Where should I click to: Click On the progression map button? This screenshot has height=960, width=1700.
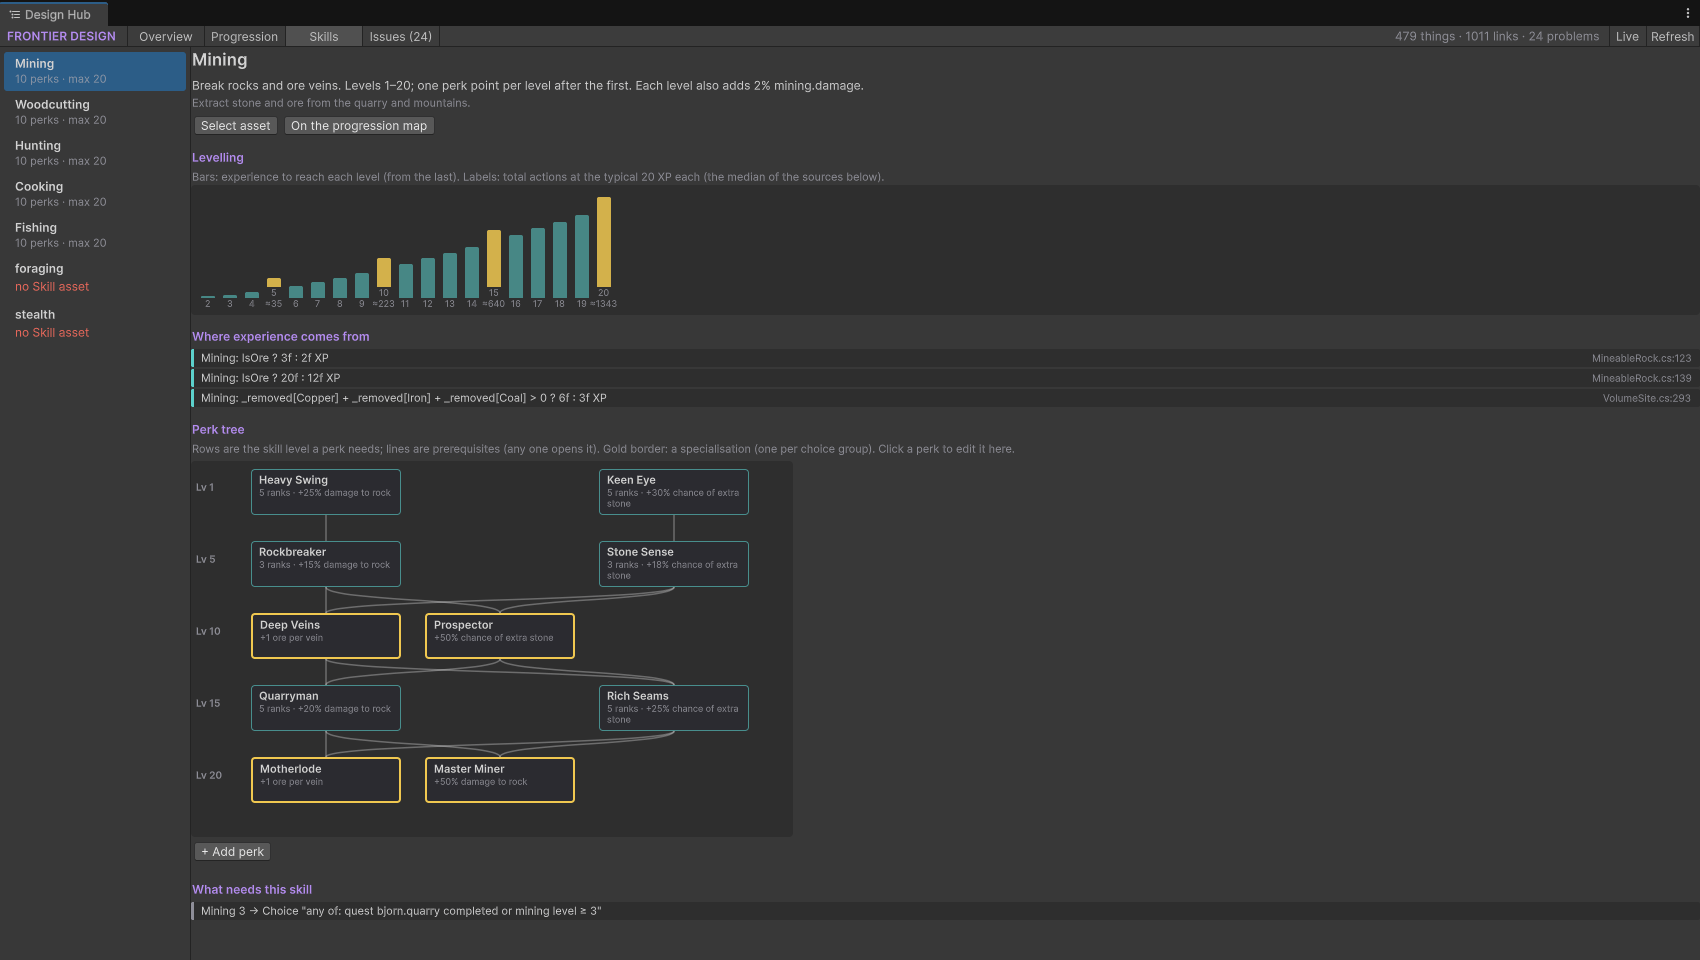click(359, 126)
